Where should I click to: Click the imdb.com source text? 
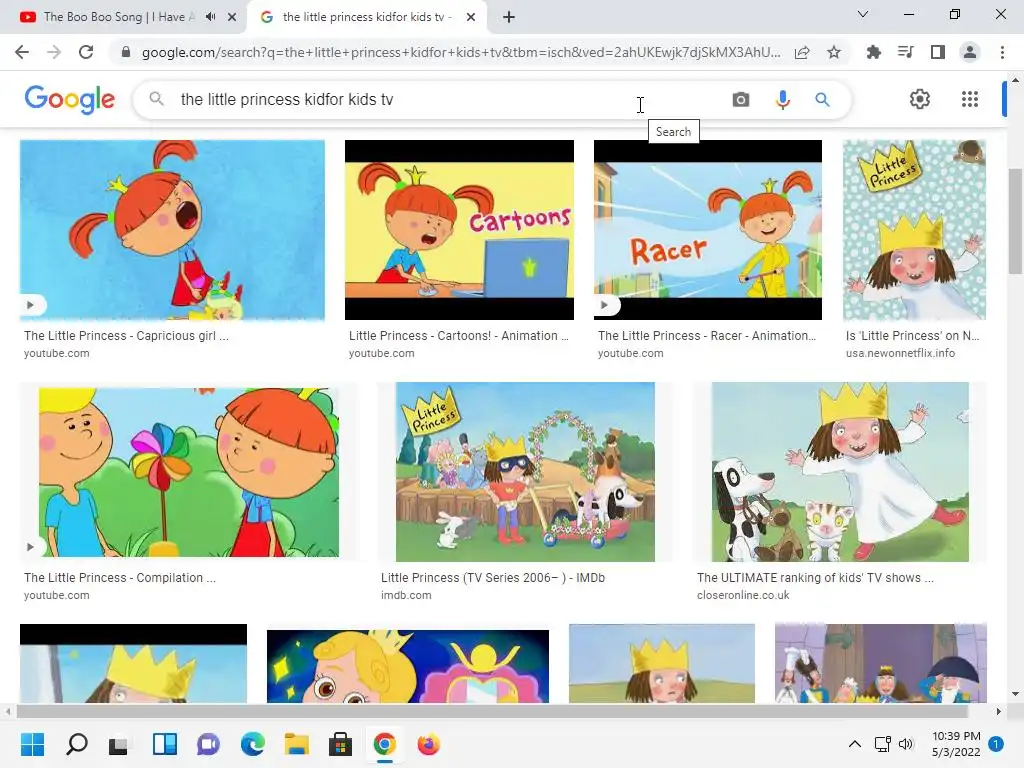coord(406,596)
